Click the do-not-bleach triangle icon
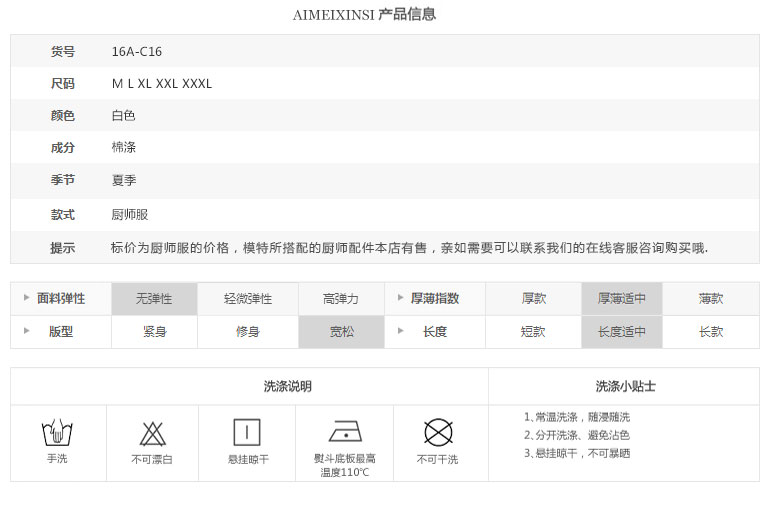 click(x=152, y=434)
